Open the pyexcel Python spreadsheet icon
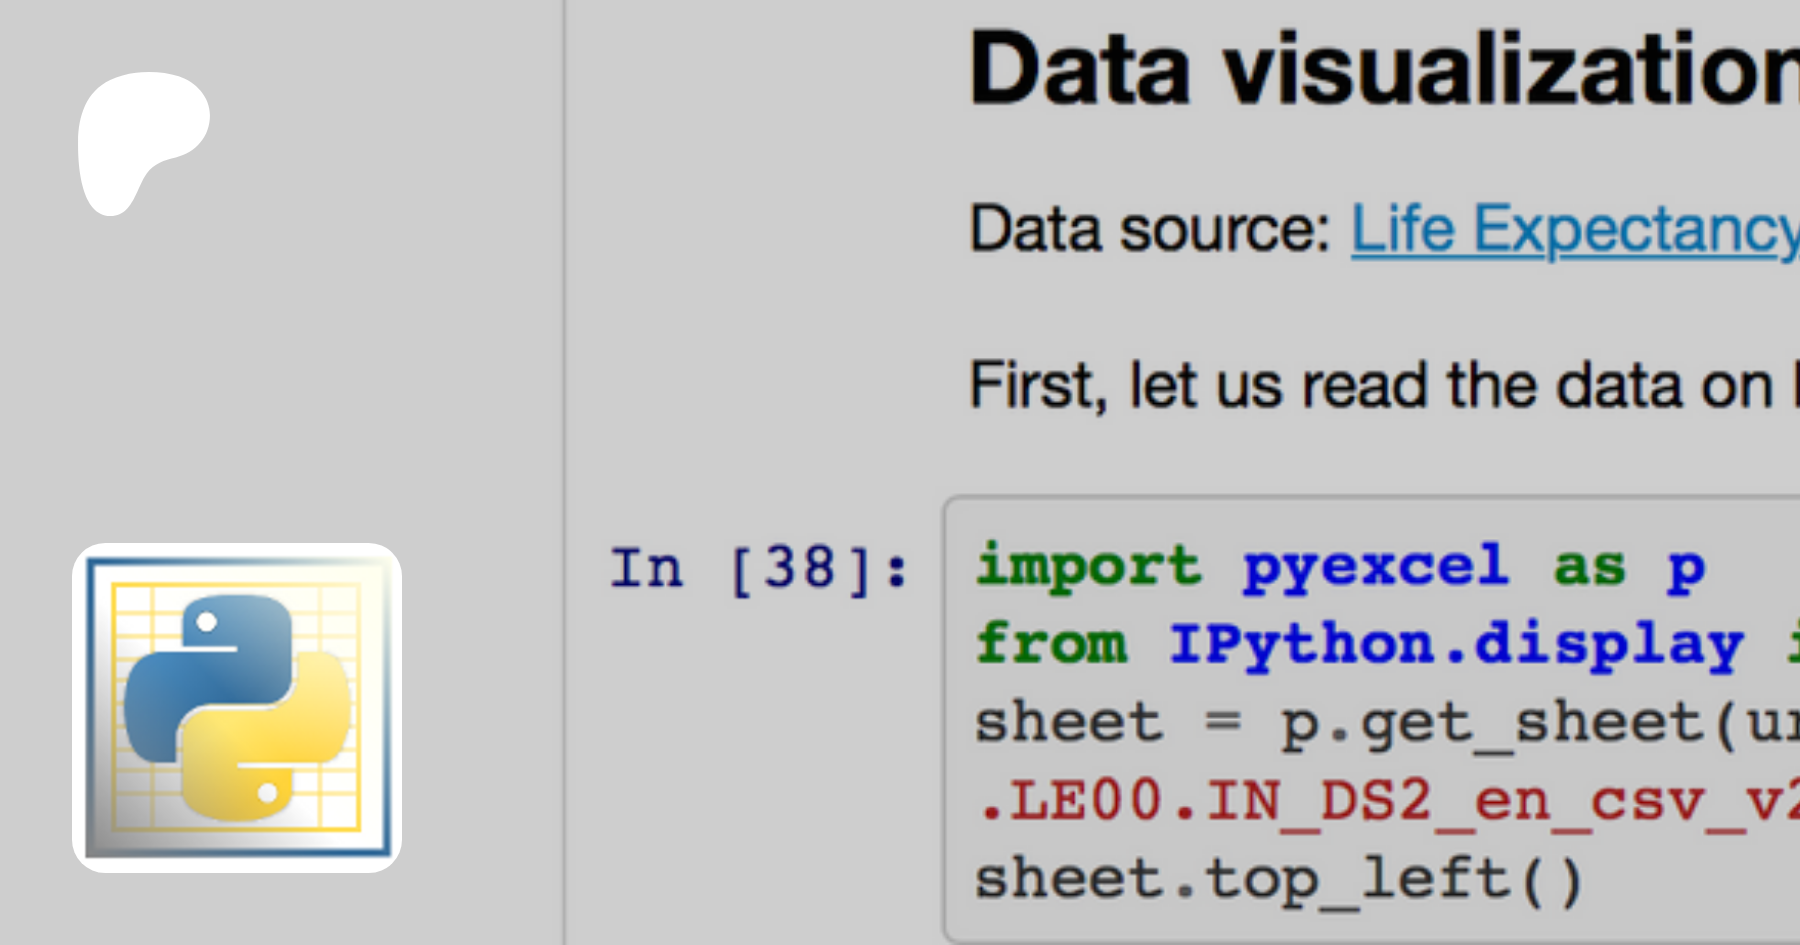The image size is (1800, 945). [237, 708]
